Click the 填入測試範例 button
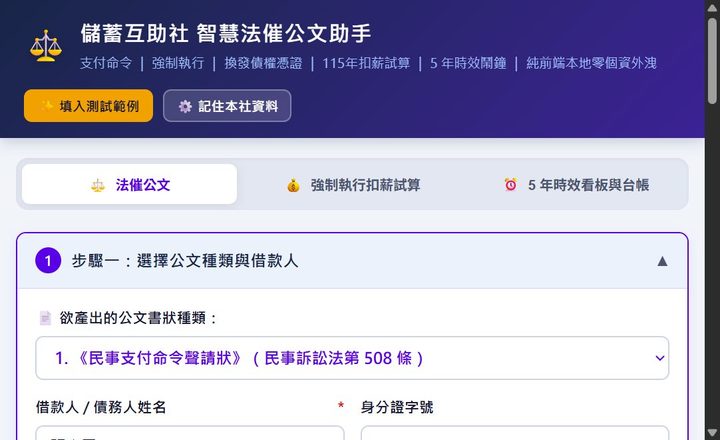 [x=89, y=106]
